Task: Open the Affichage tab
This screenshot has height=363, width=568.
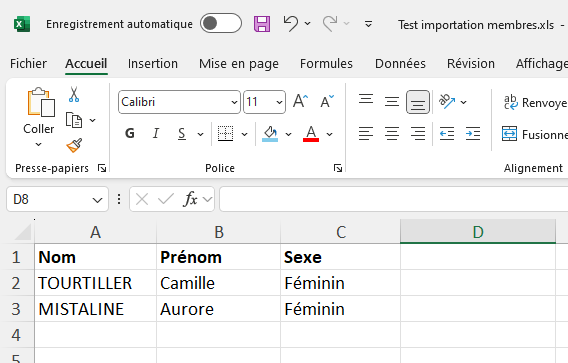Action: tap(542, 64)
